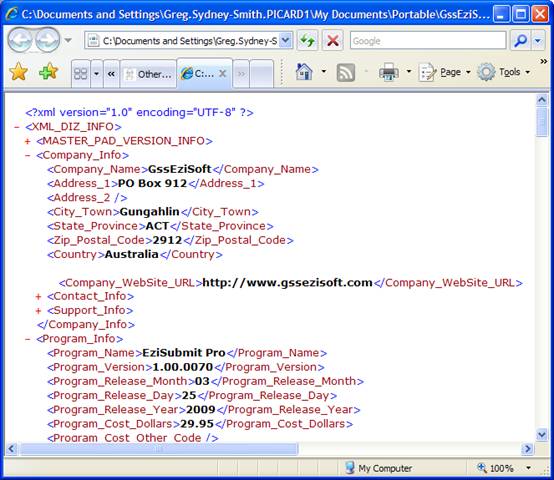Click the ACT state value
Viewport: 554px width, 480px height.
(x=157, y=226)
